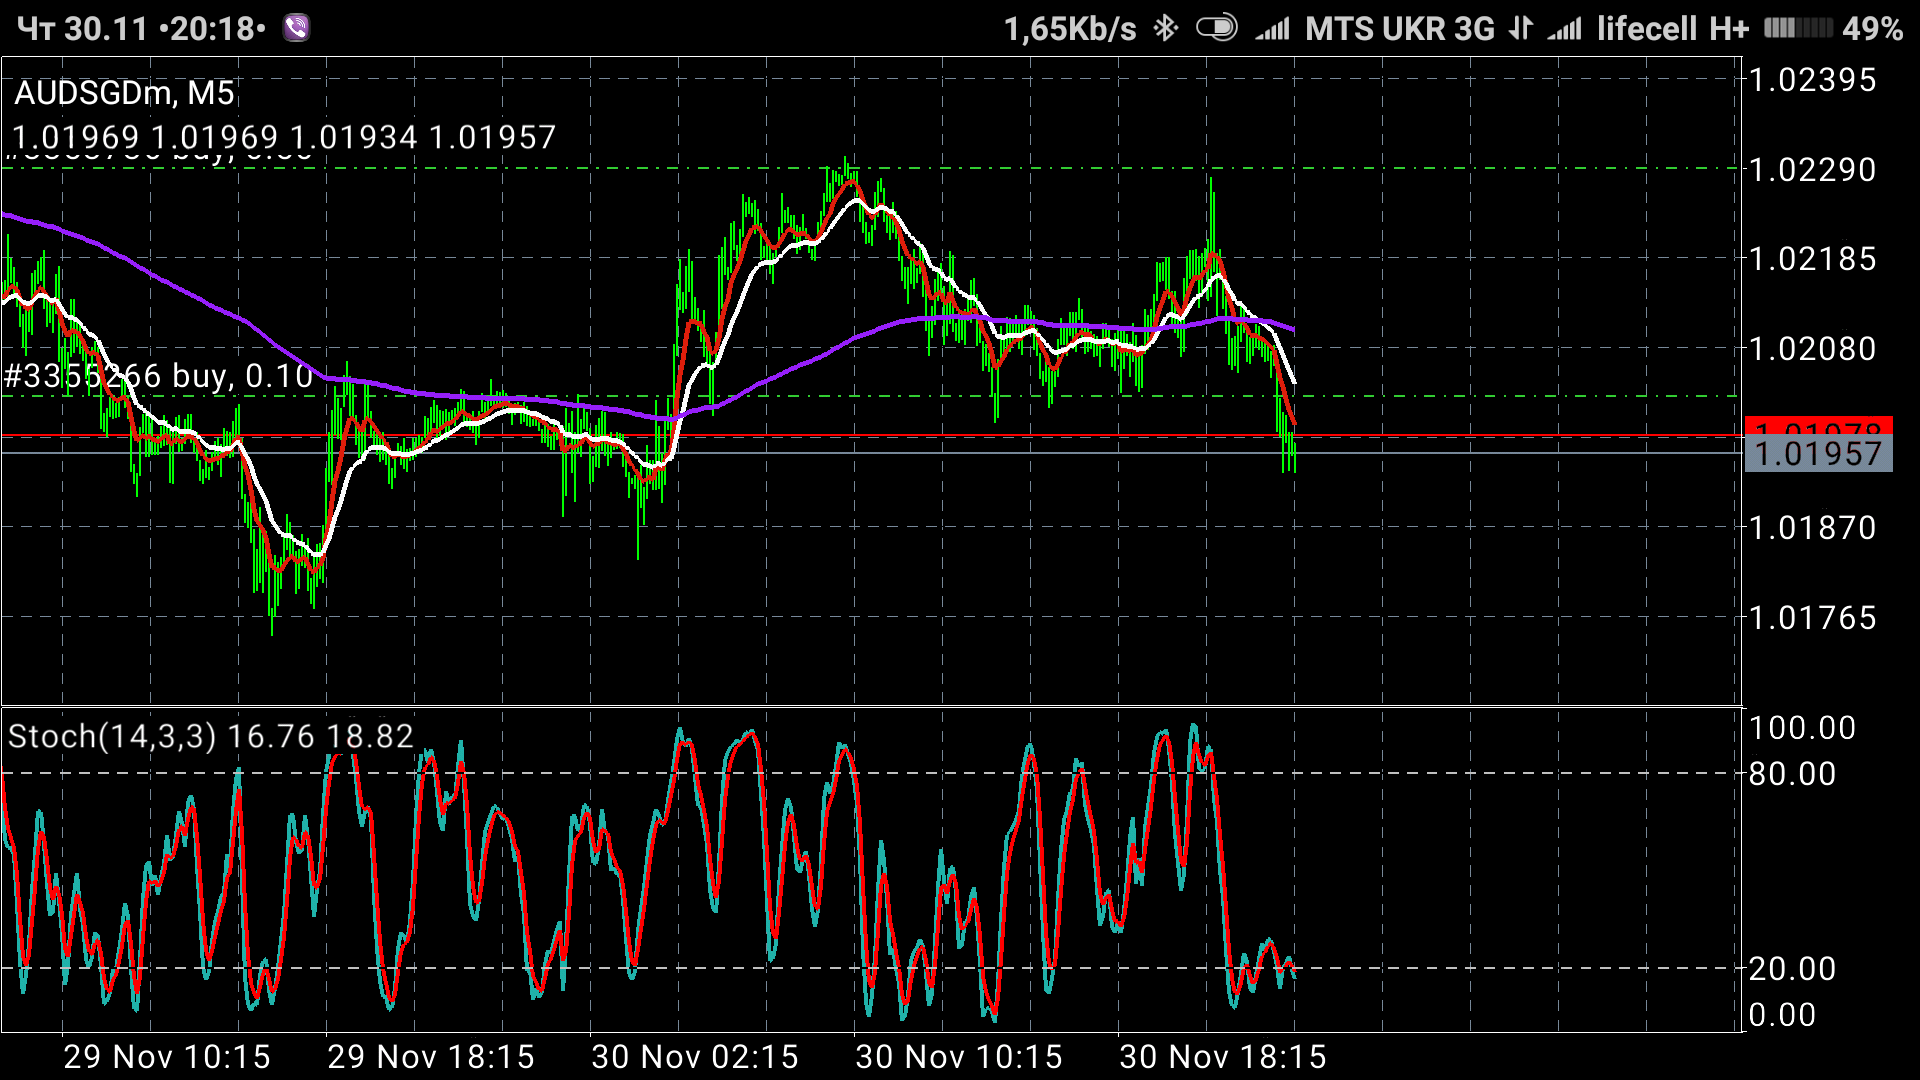Select the #3355266 buy, 0.10 order label
The image size is (1920, 1080).
[159, 376]
